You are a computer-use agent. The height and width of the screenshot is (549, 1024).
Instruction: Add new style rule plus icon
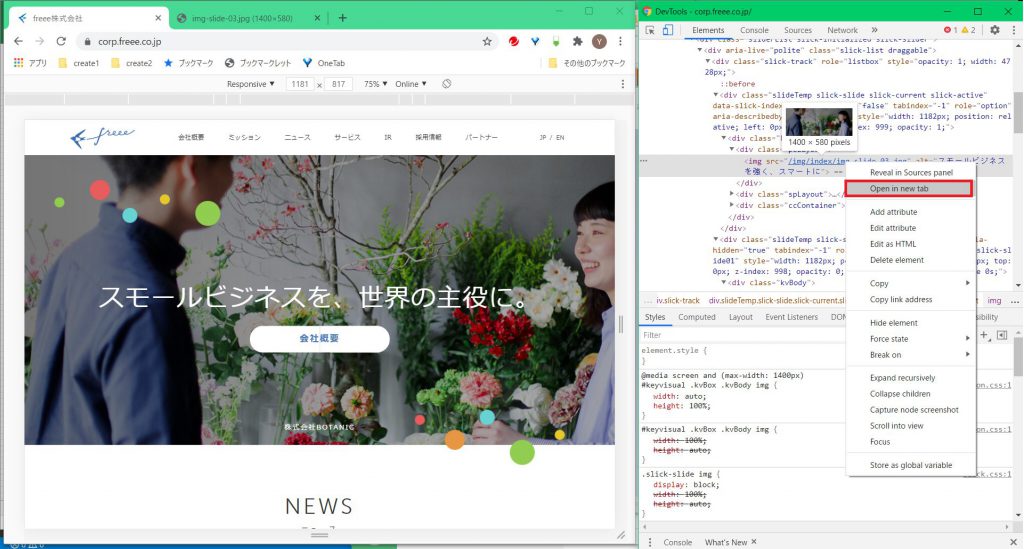click(984, 335)
